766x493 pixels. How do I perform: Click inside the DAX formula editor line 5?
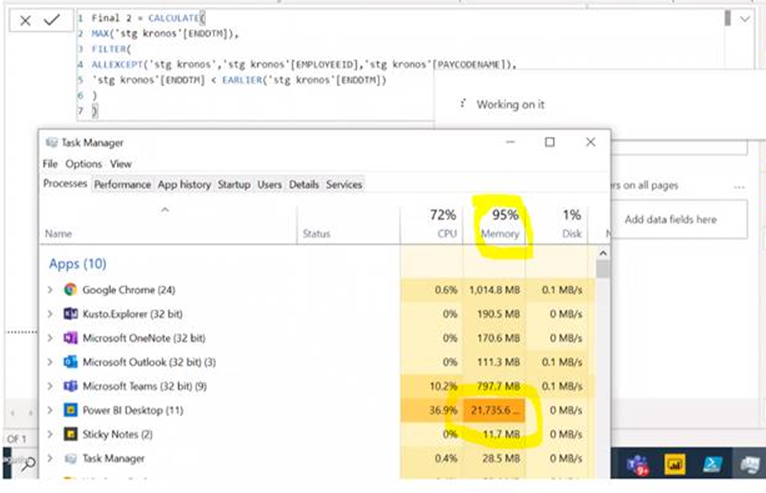click(239, 80)
